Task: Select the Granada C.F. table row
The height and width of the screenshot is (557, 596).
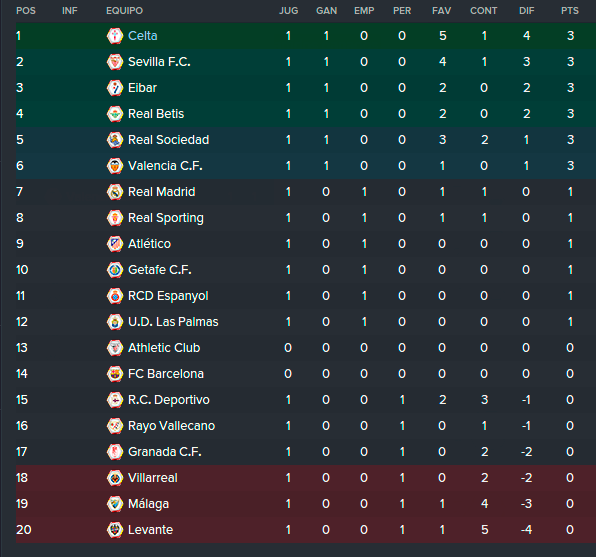Action: point(306,452)
